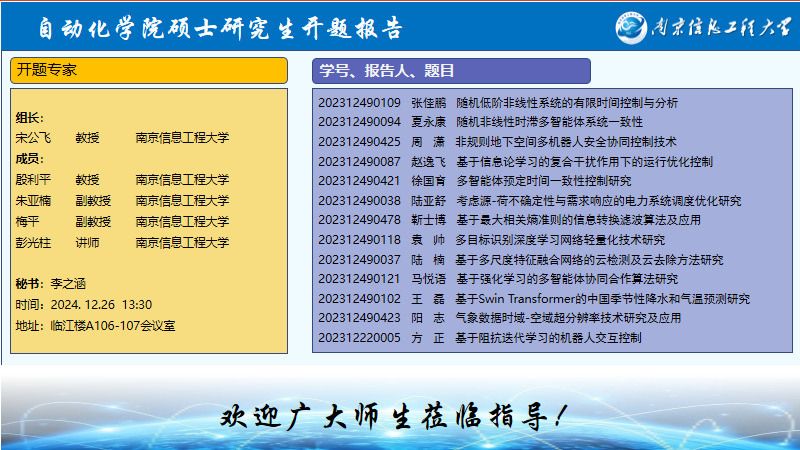Click the row for student 202312490118 袁帅
This screenshot has width=800, height=450.
491,240
